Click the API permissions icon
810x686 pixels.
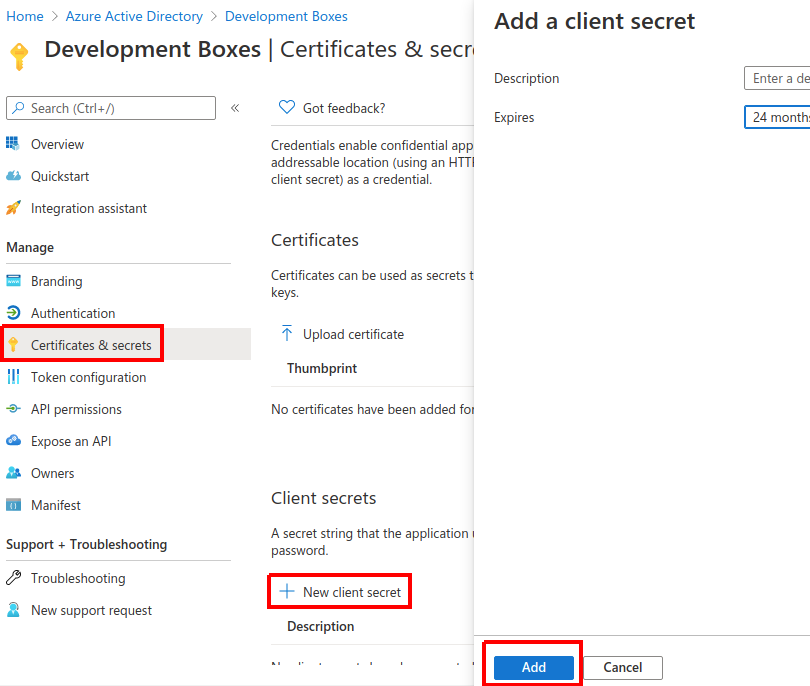[x=13, y=409]
